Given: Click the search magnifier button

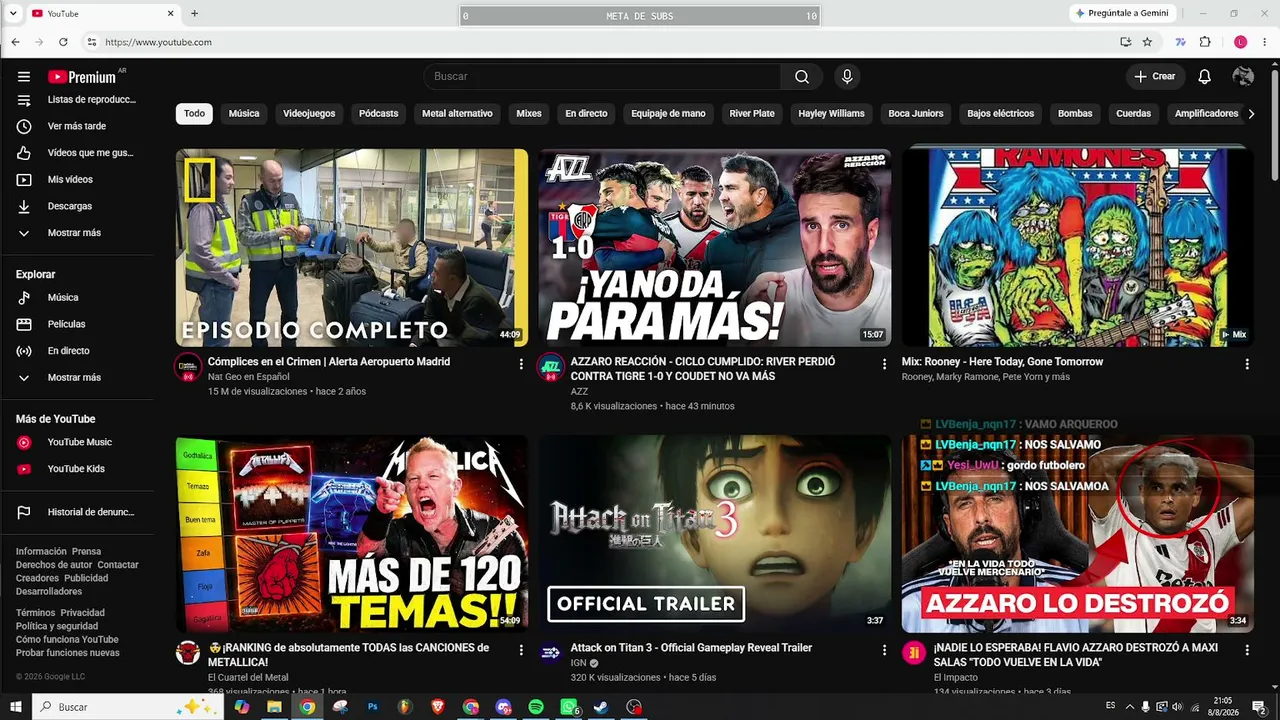Looking at the screenshot, I should [802, 77].
